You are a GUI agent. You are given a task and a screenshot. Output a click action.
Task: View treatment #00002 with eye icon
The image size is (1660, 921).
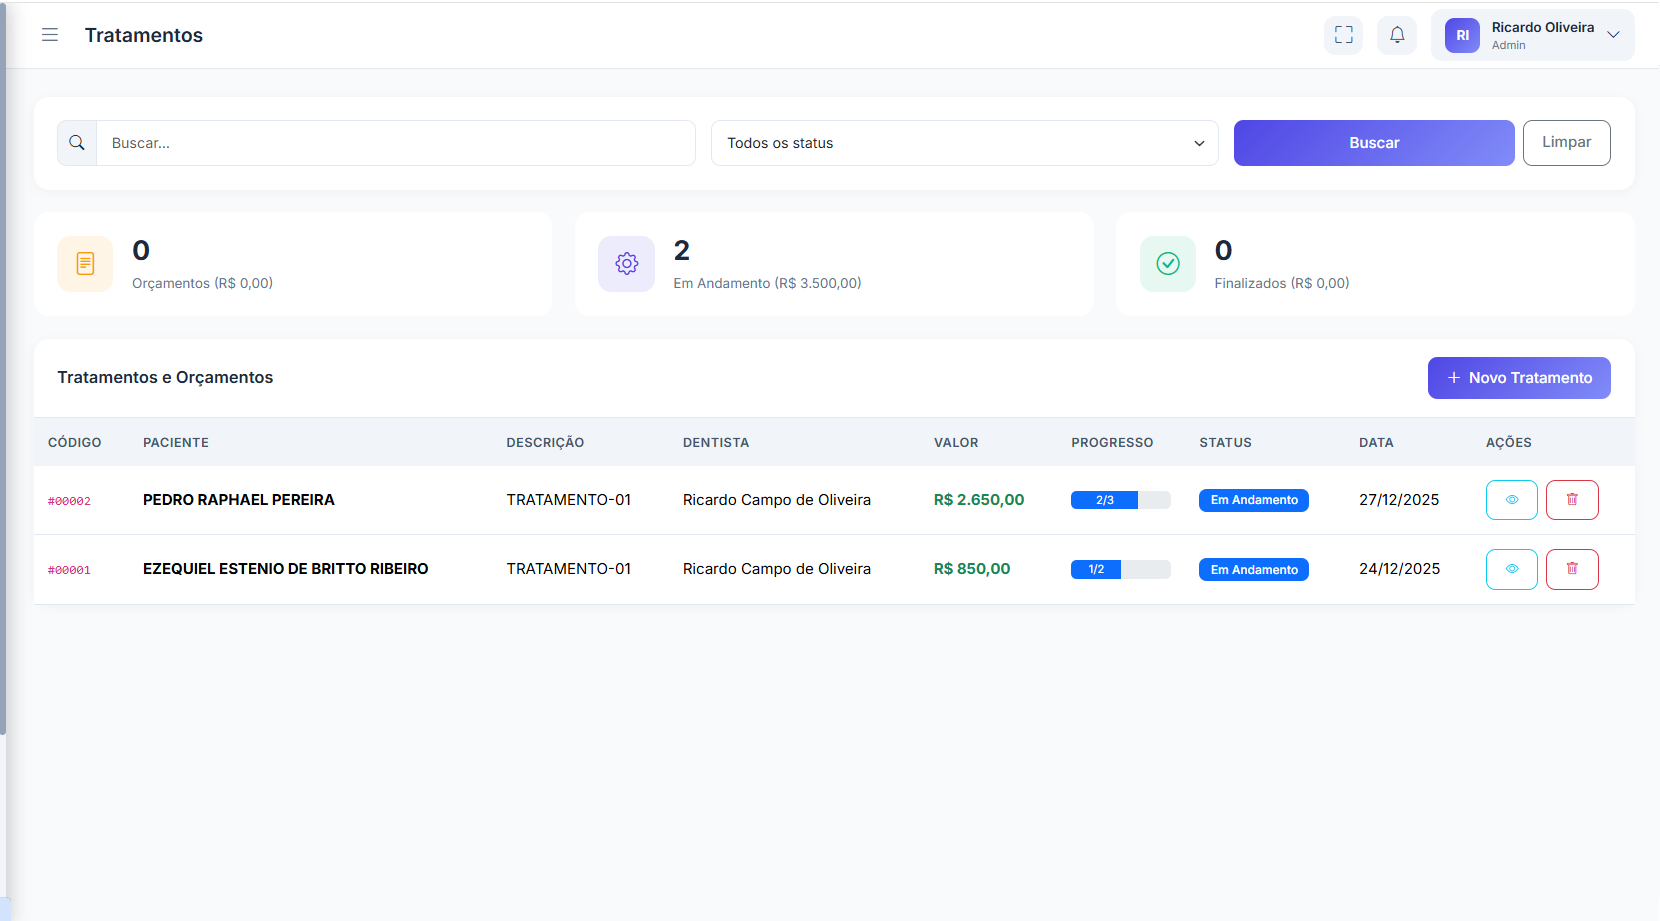click(1511, 500)
